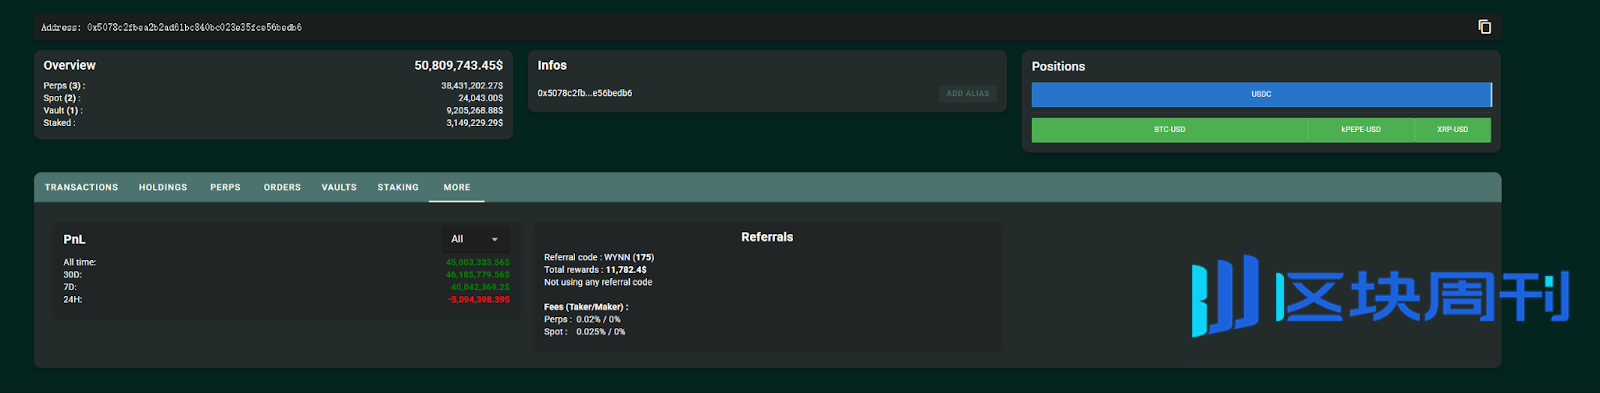
Task: Click the XRP-USD position segment
Action: [1452, 130]
